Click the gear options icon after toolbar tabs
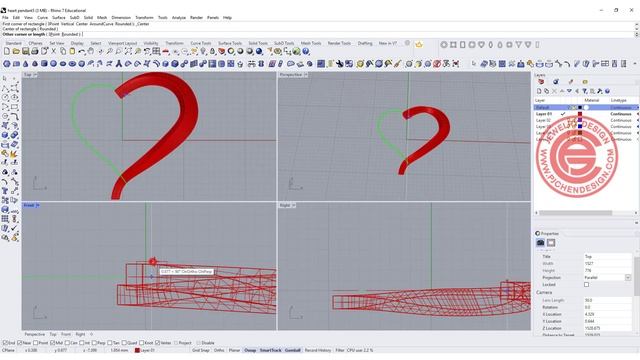The width and height of the screenshot is (640, 360). click(x=407, y=43)
